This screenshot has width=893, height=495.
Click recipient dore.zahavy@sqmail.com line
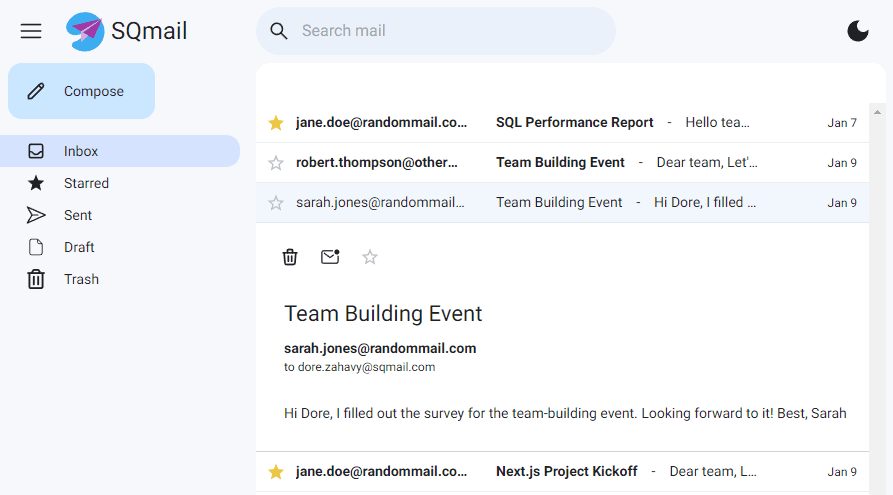point(359,367)
